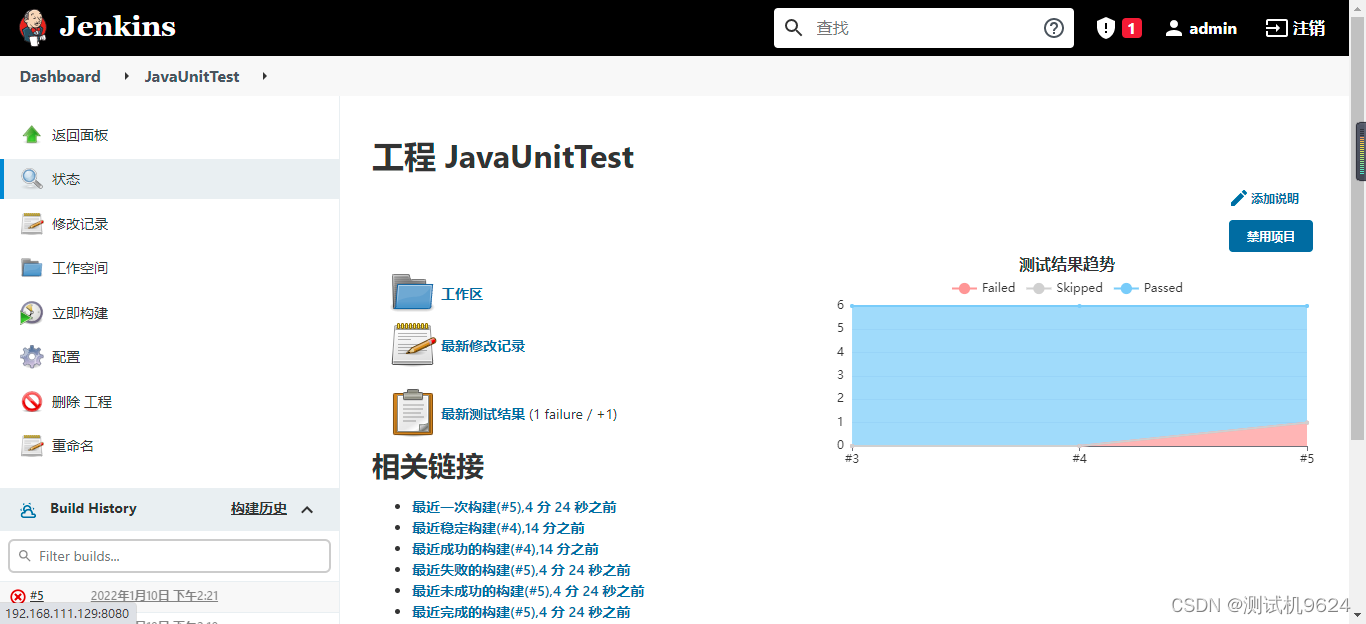Collapse the Build History chevron

click(x=307, y=509)
